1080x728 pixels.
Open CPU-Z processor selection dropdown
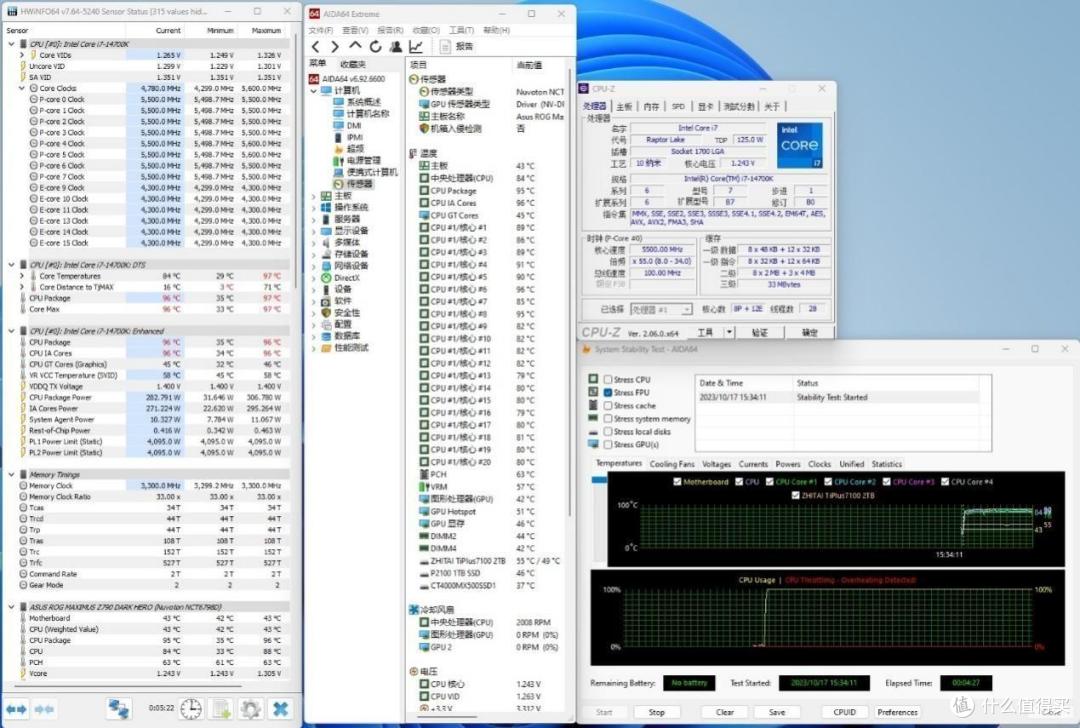(x=687, y=309)
